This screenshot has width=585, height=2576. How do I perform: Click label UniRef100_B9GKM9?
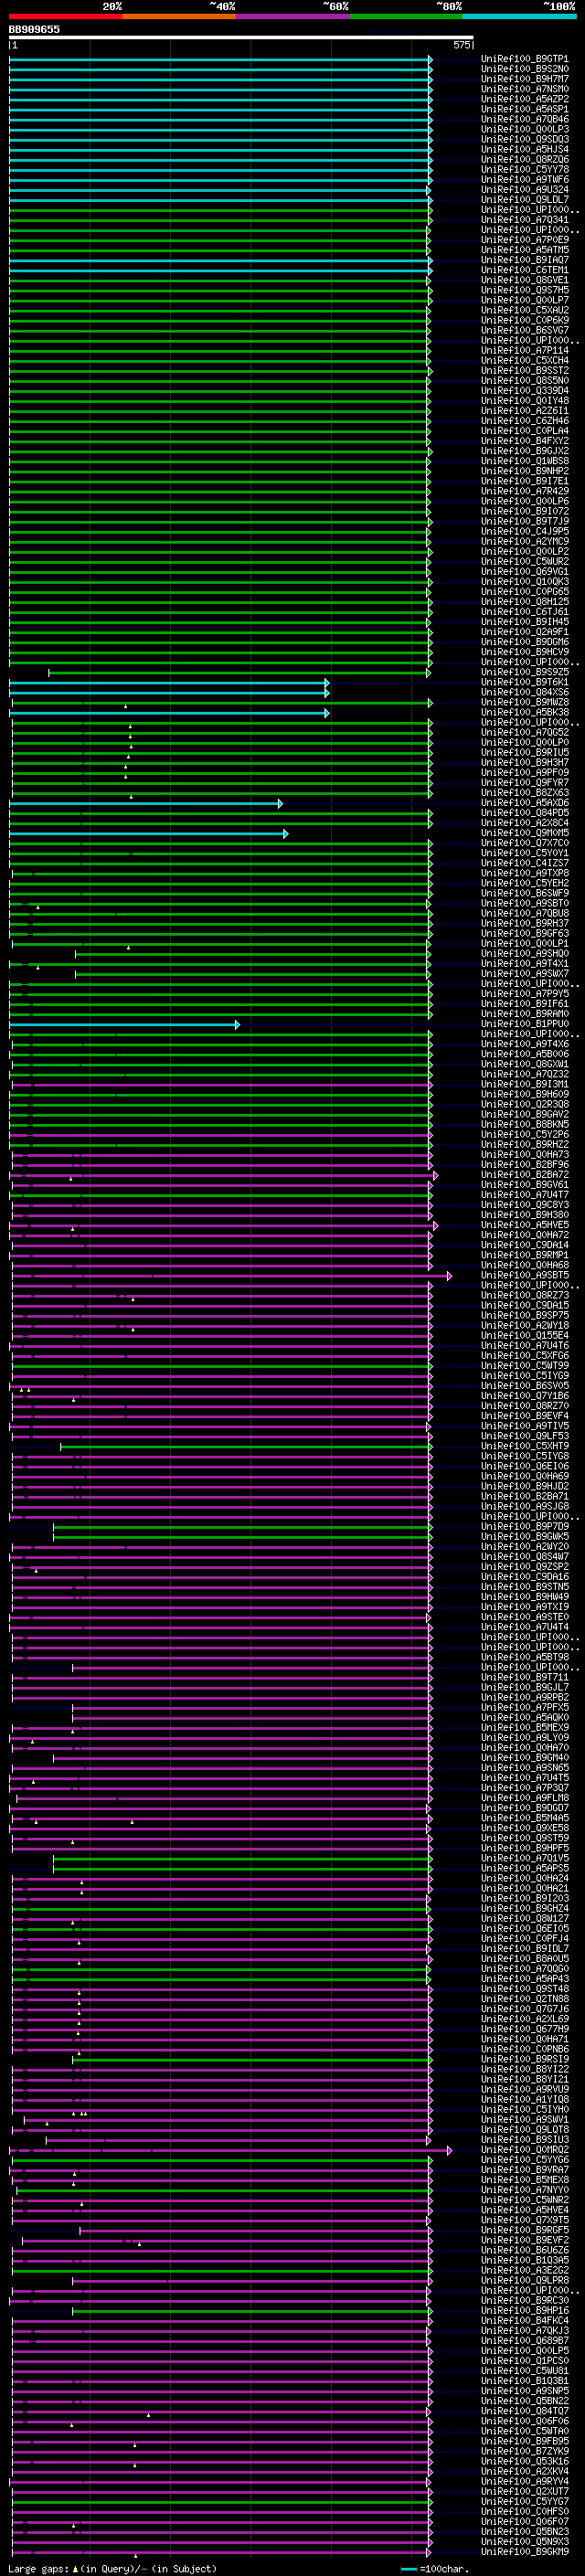point(525,2551)
